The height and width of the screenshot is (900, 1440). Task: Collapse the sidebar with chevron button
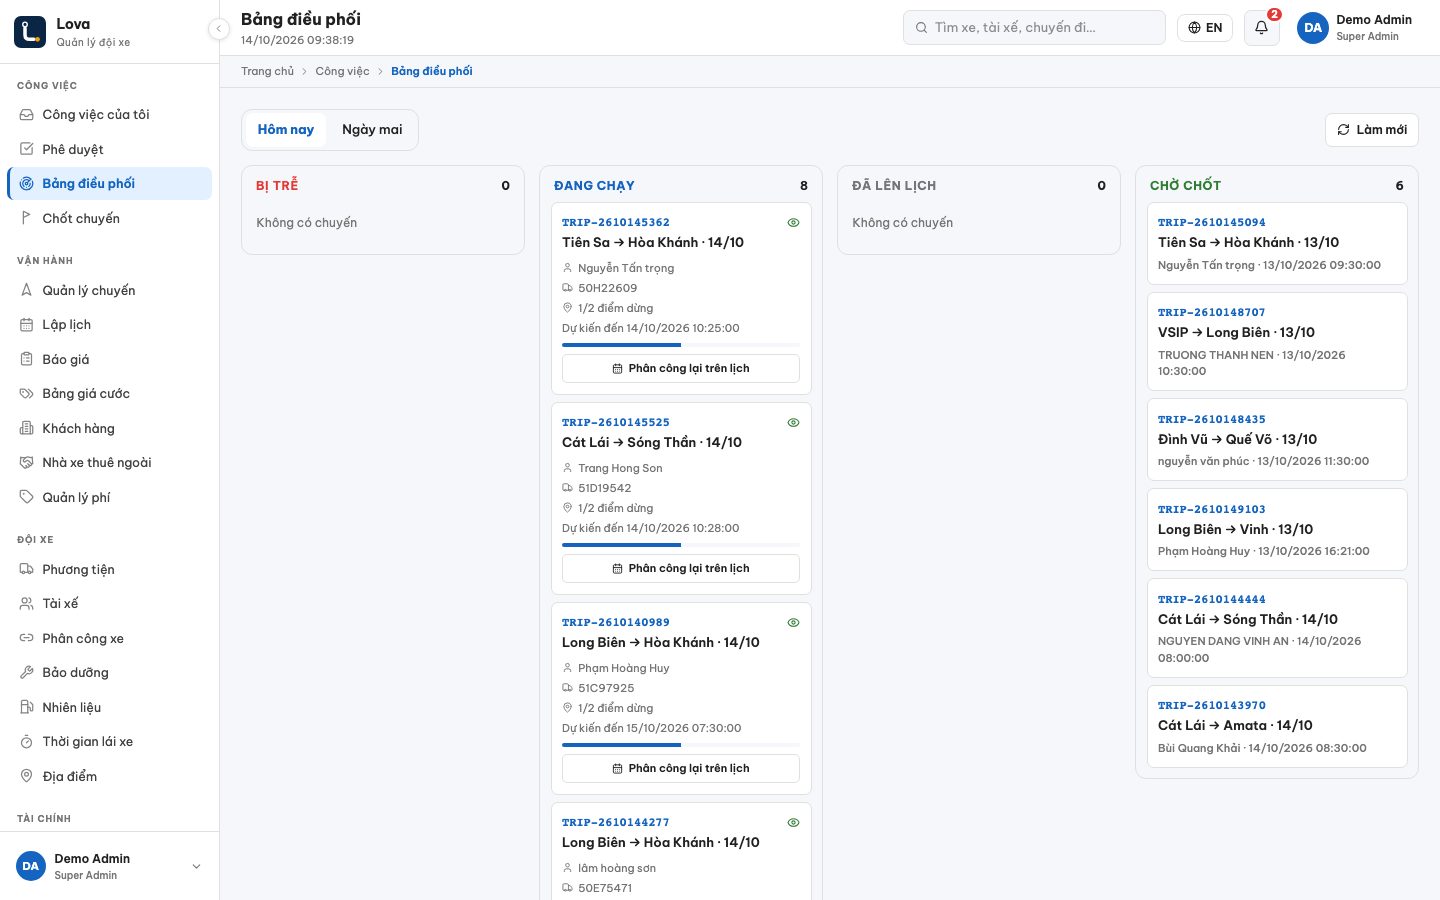[x=219, y=29]
